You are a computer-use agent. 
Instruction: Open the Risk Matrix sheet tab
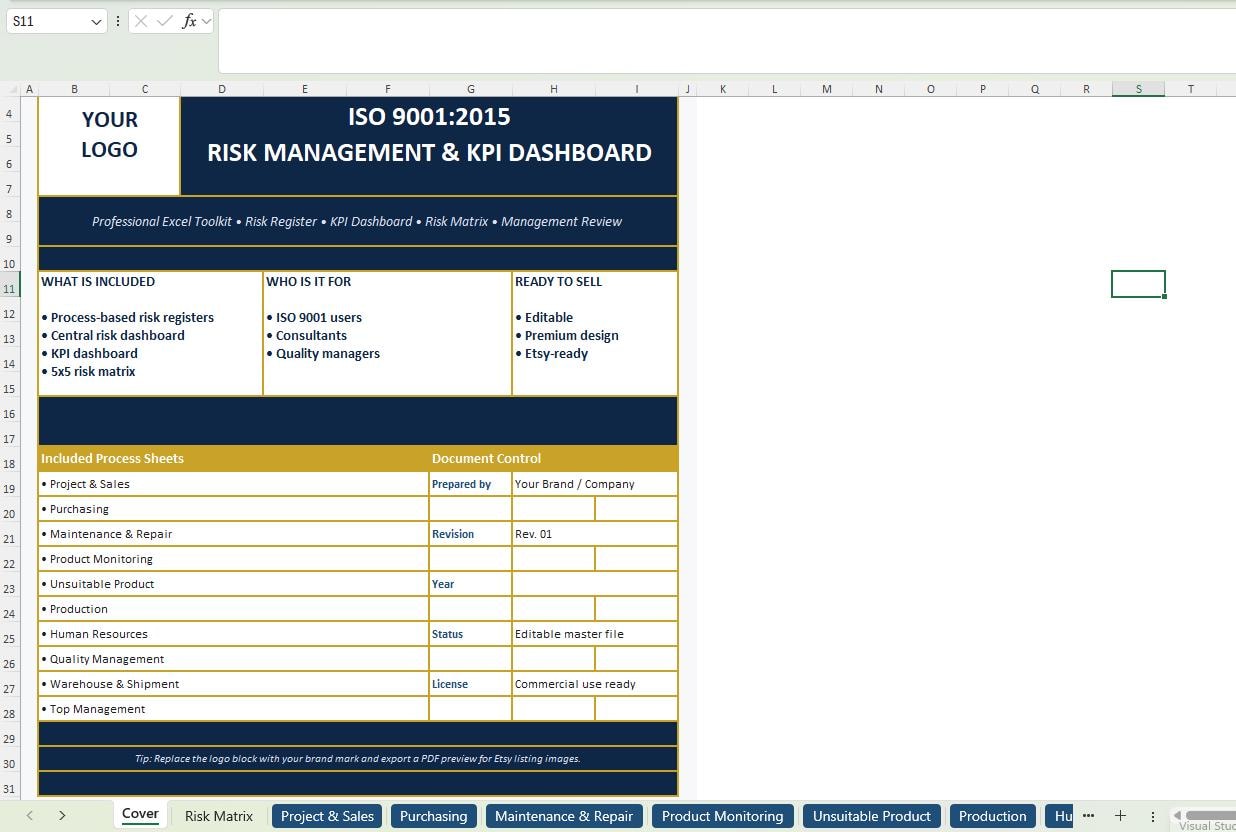pos(219,816)
